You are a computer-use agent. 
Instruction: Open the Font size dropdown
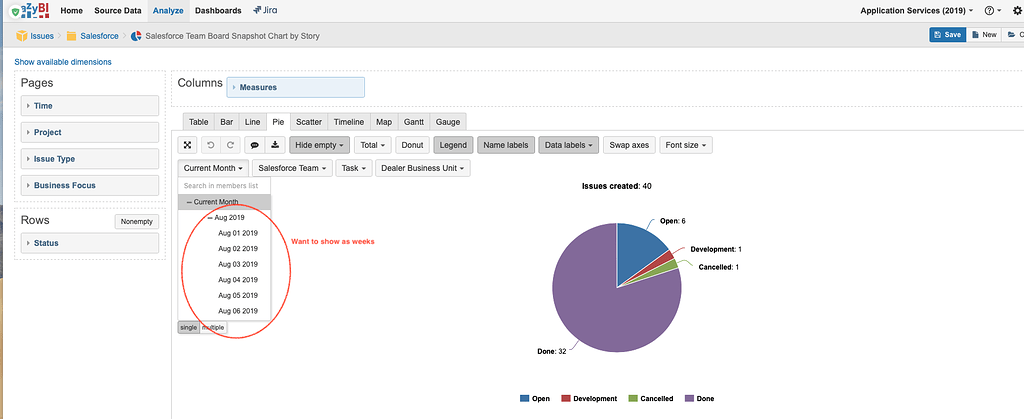tap(687, 145)
